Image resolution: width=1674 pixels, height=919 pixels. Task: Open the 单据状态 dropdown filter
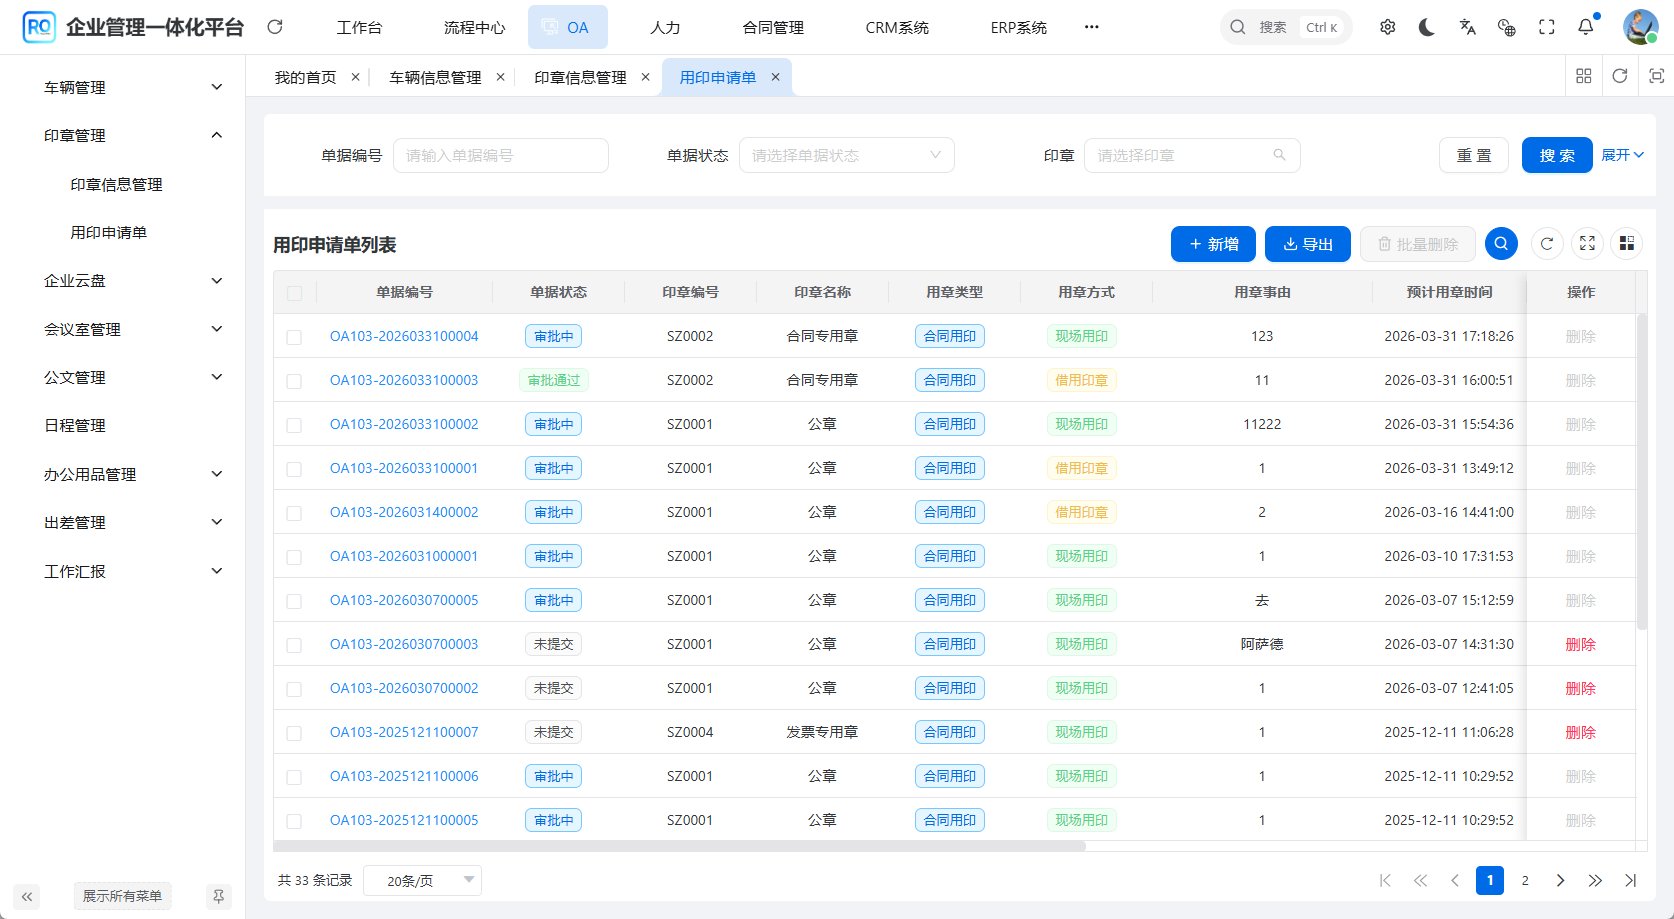point(846,156)
